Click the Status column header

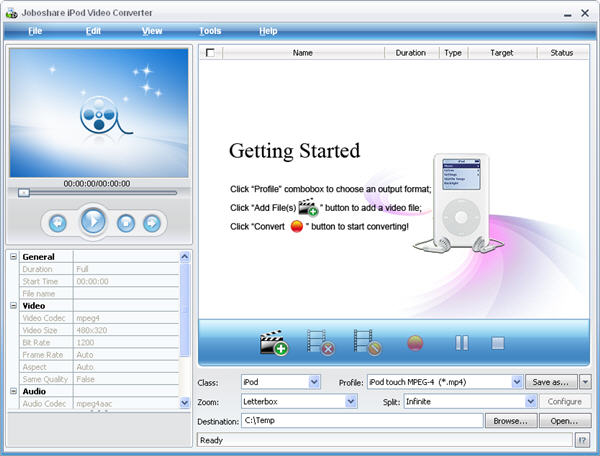click(562, 53)
